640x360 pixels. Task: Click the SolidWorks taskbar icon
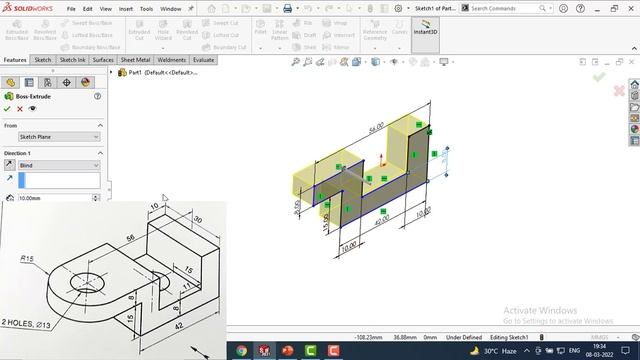point(264,351)
